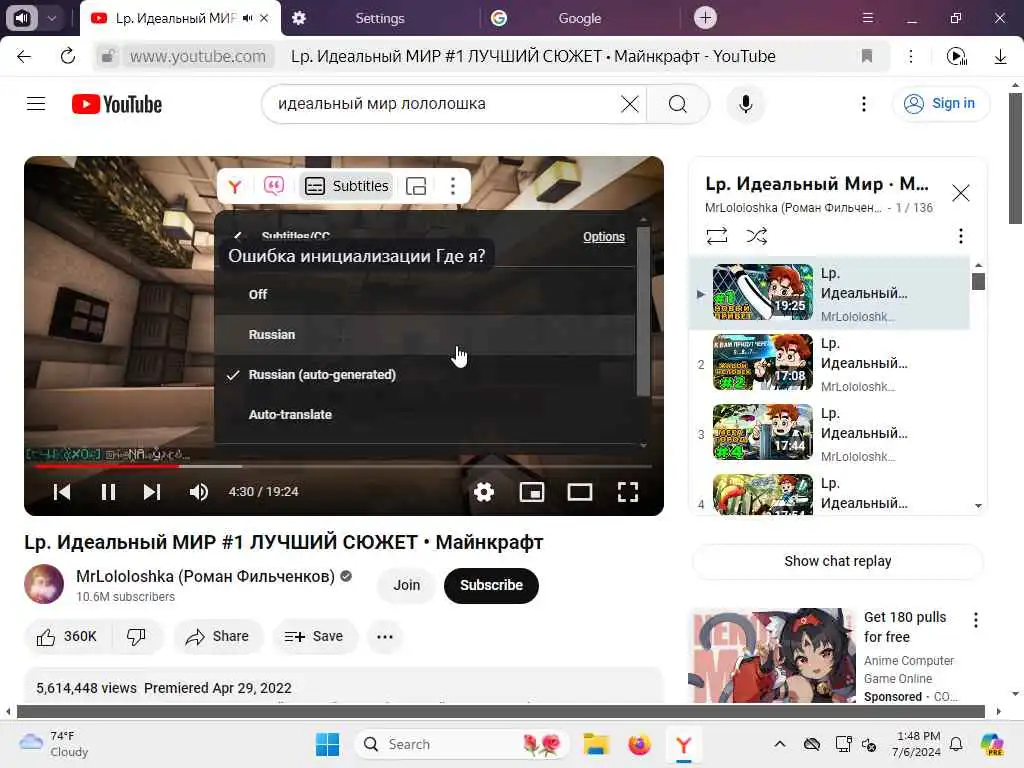Subscribe to MrLololoshka
Viewport: 1024px width, 768px height.
[491, 585]
